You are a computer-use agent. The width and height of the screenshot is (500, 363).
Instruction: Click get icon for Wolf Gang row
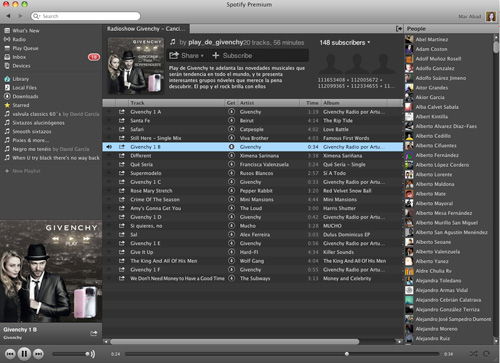[x=231, y=261]
